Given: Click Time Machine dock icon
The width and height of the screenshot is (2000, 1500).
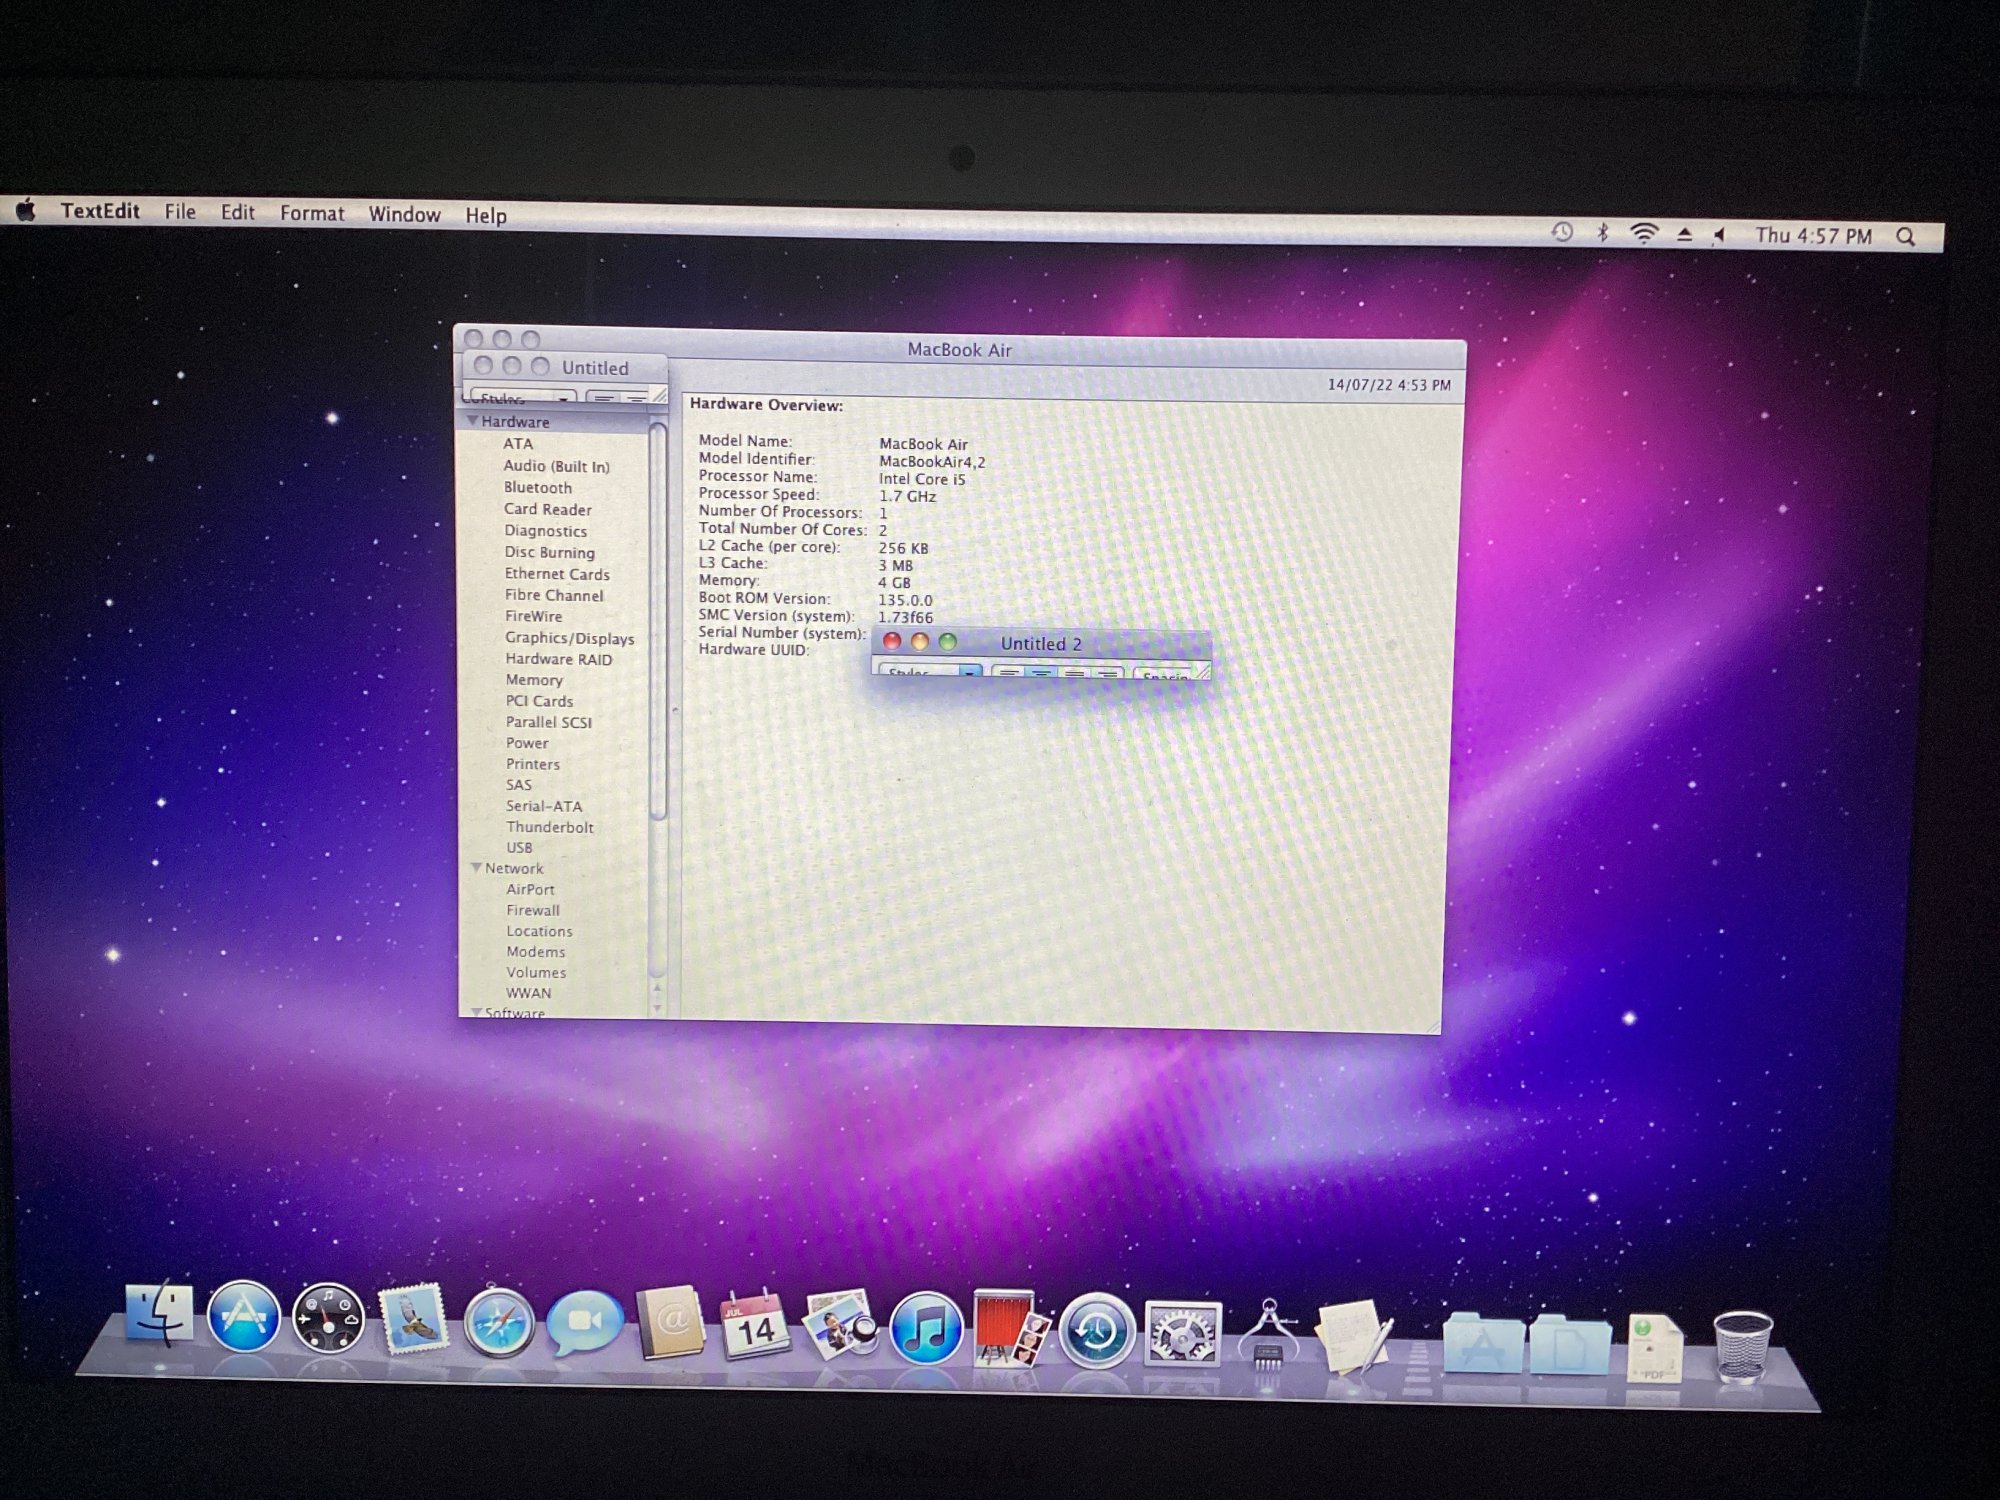Looking at the screenshot, I should (x=1096, y=1331).
